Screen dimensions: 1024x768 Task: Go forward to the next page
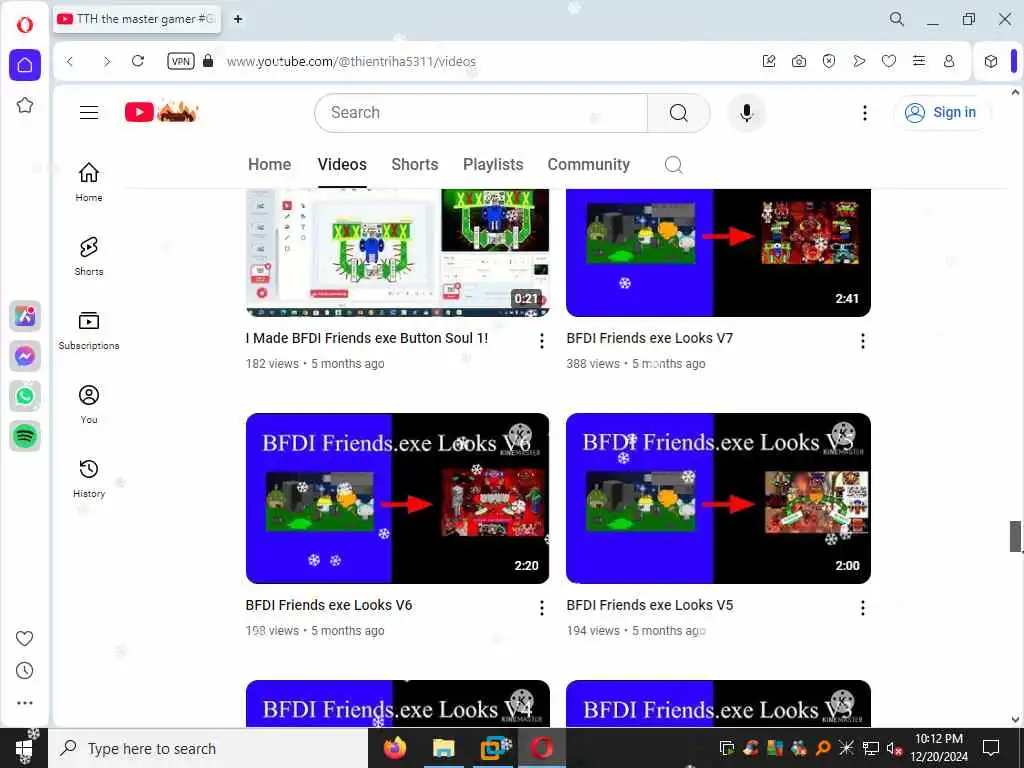(x=106, y=61)
